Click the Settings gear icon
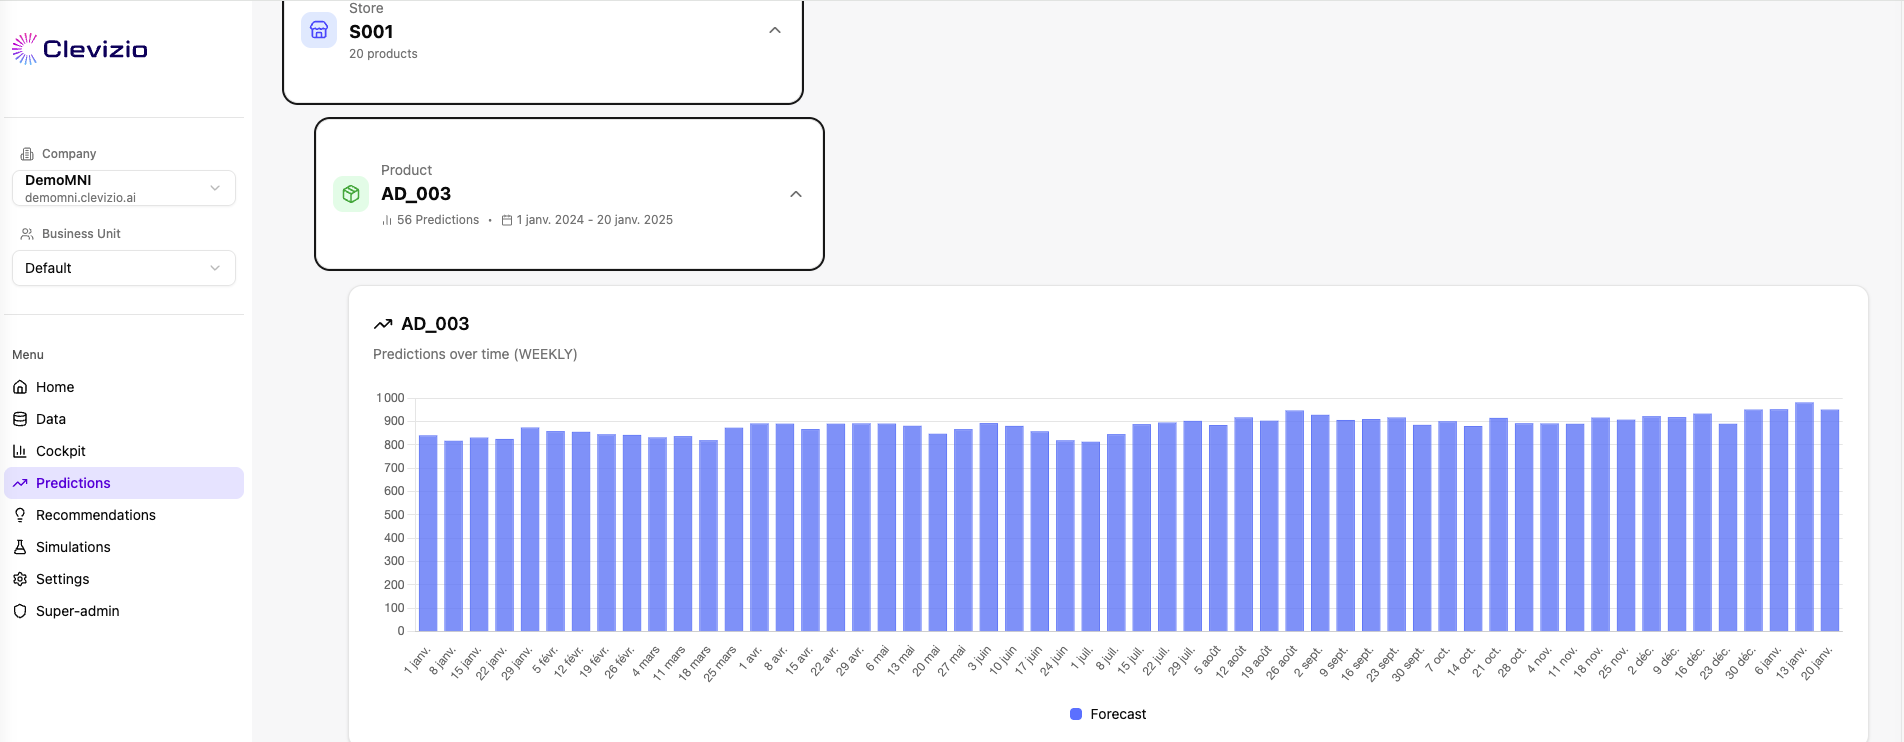 (x=20, y=579)
